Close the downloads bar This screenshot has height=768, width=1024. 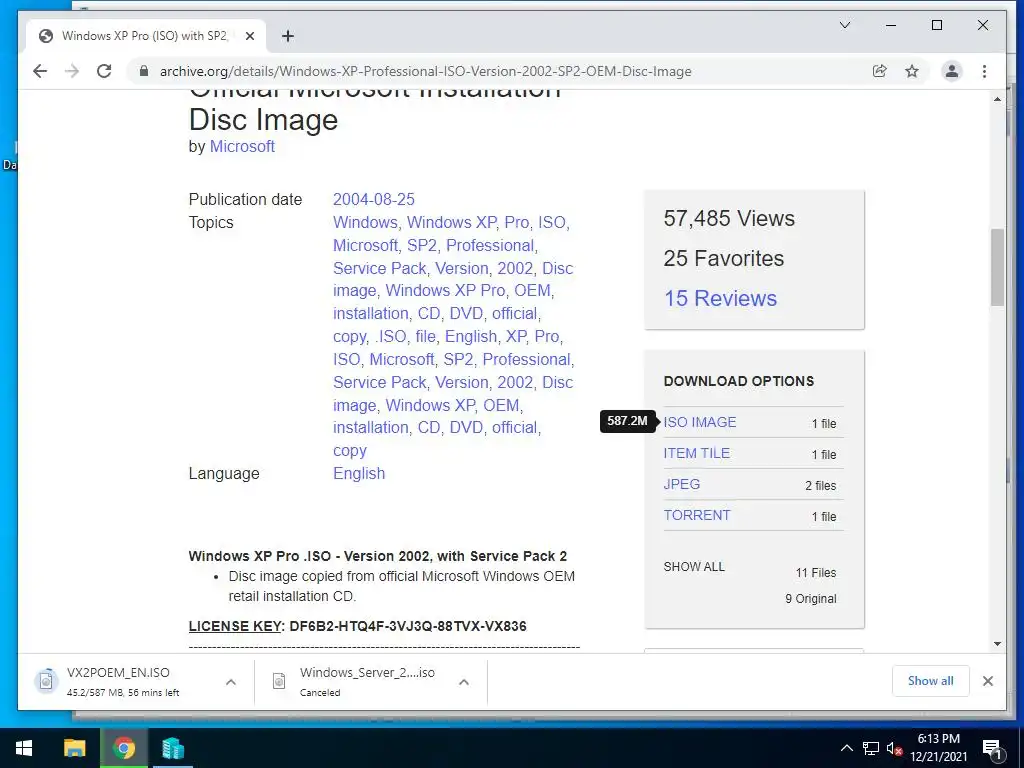click(988, 681)
